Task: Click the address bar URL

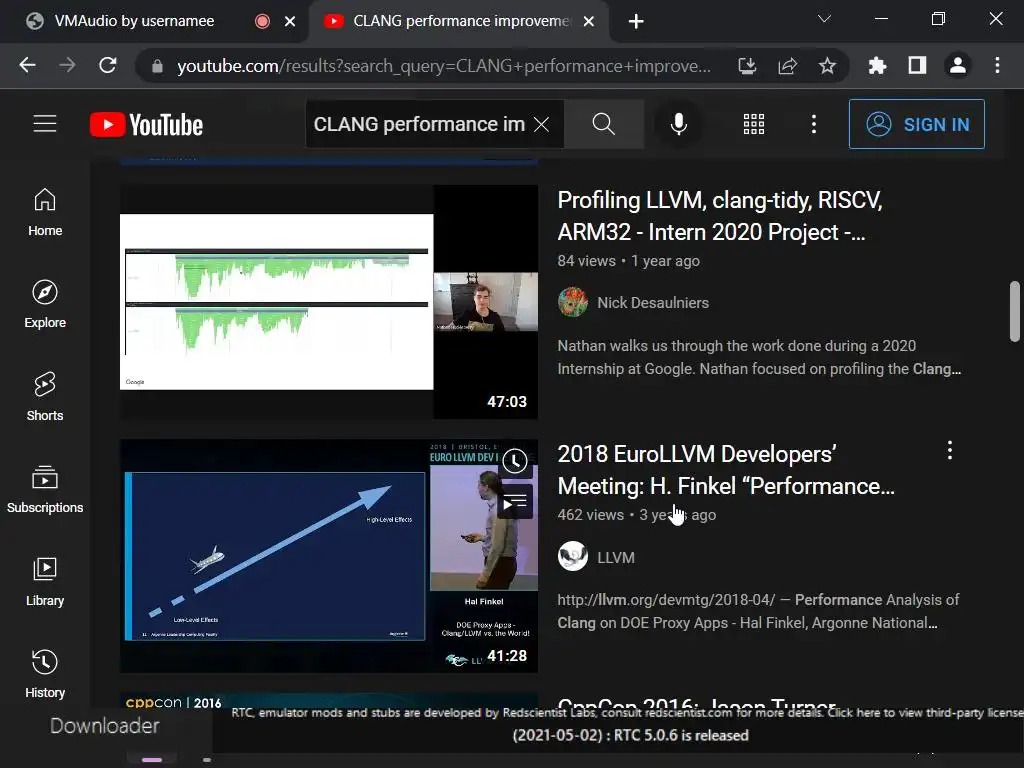Action: coord(443,66)
